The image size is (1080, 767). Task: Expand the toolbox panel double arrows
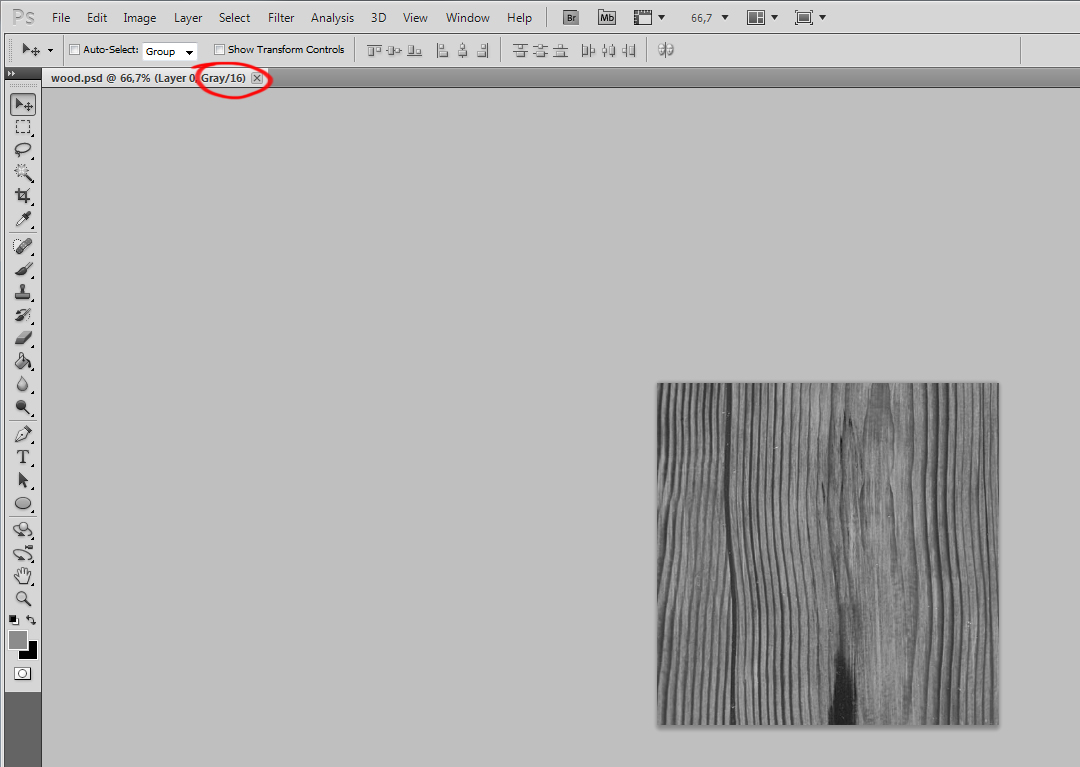point(11,73)
